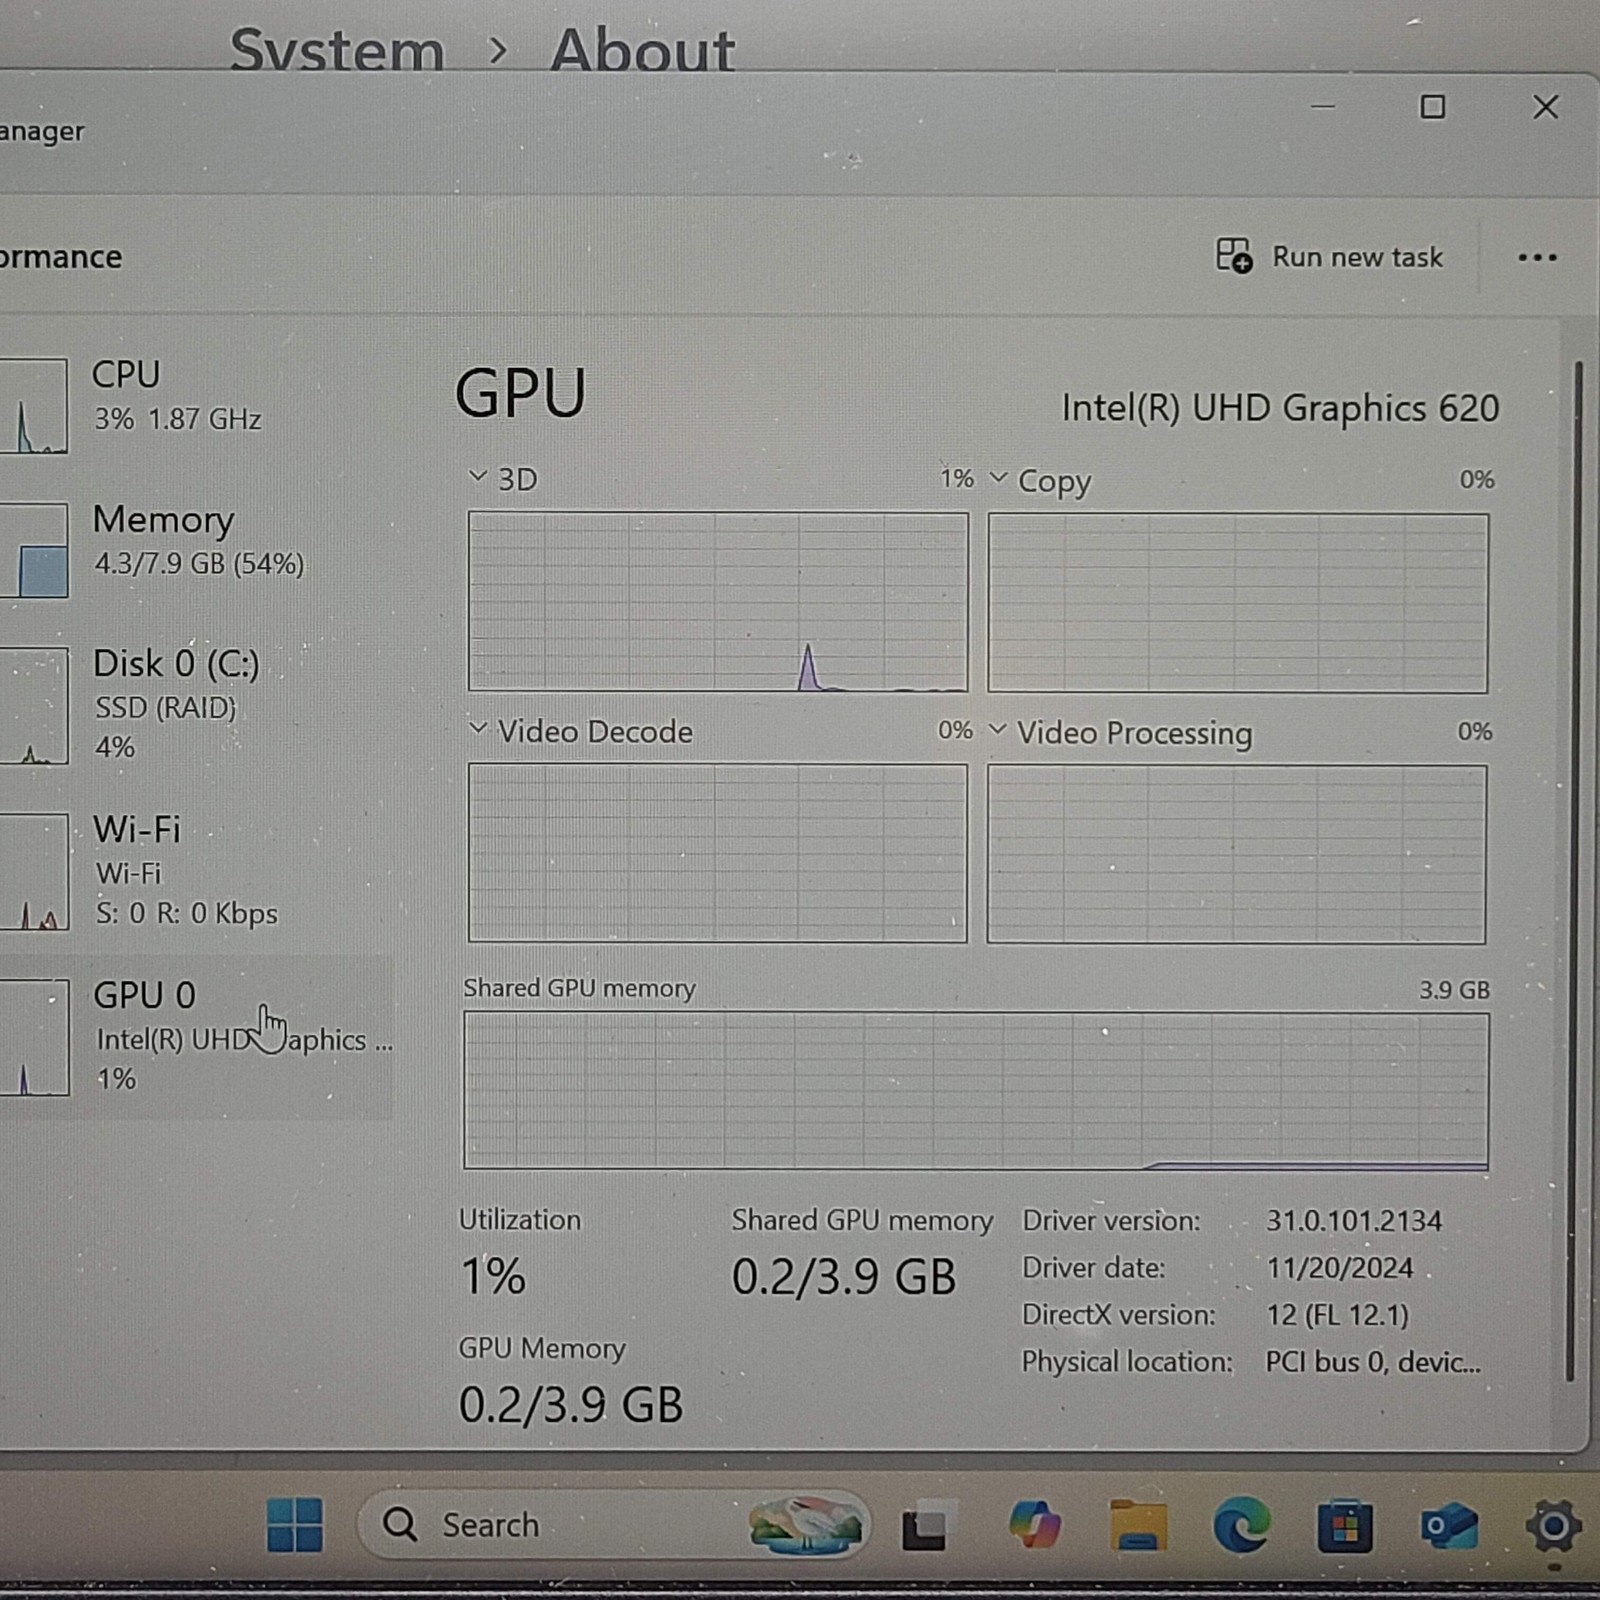Click the driver version 31.0.101.2134 value
Screen dimensions: 1600x1600
(1354, 1220)
